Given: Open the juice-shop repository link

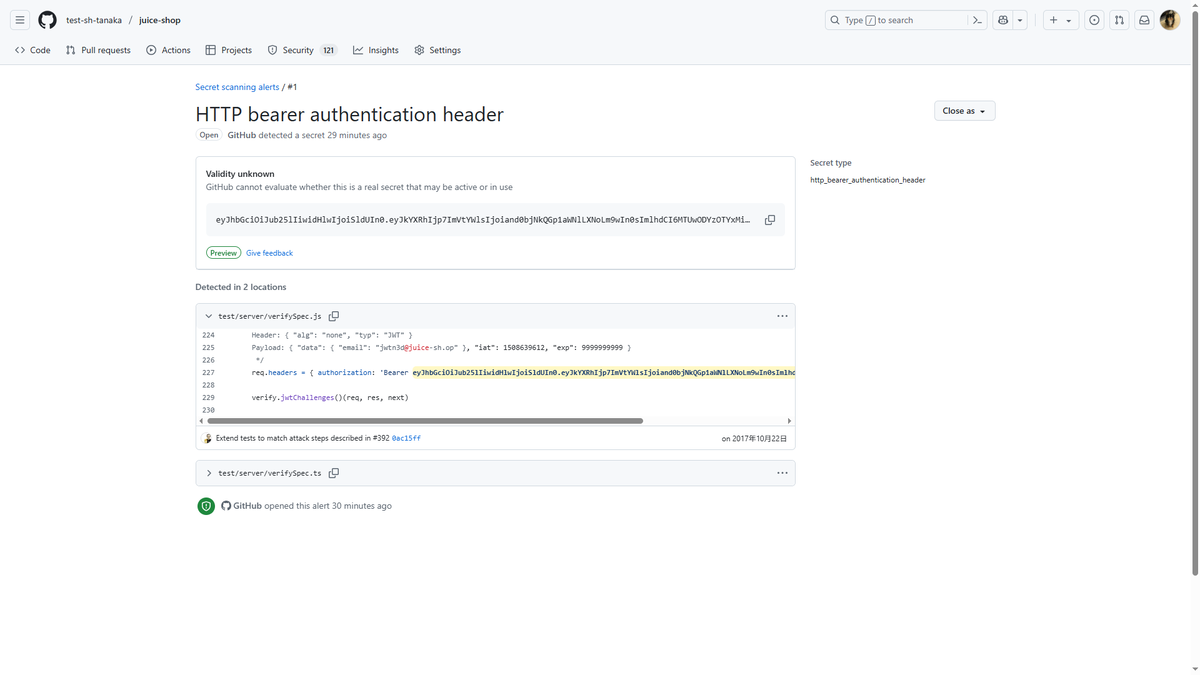Looking at the screenshot, I should pos(160,20).
